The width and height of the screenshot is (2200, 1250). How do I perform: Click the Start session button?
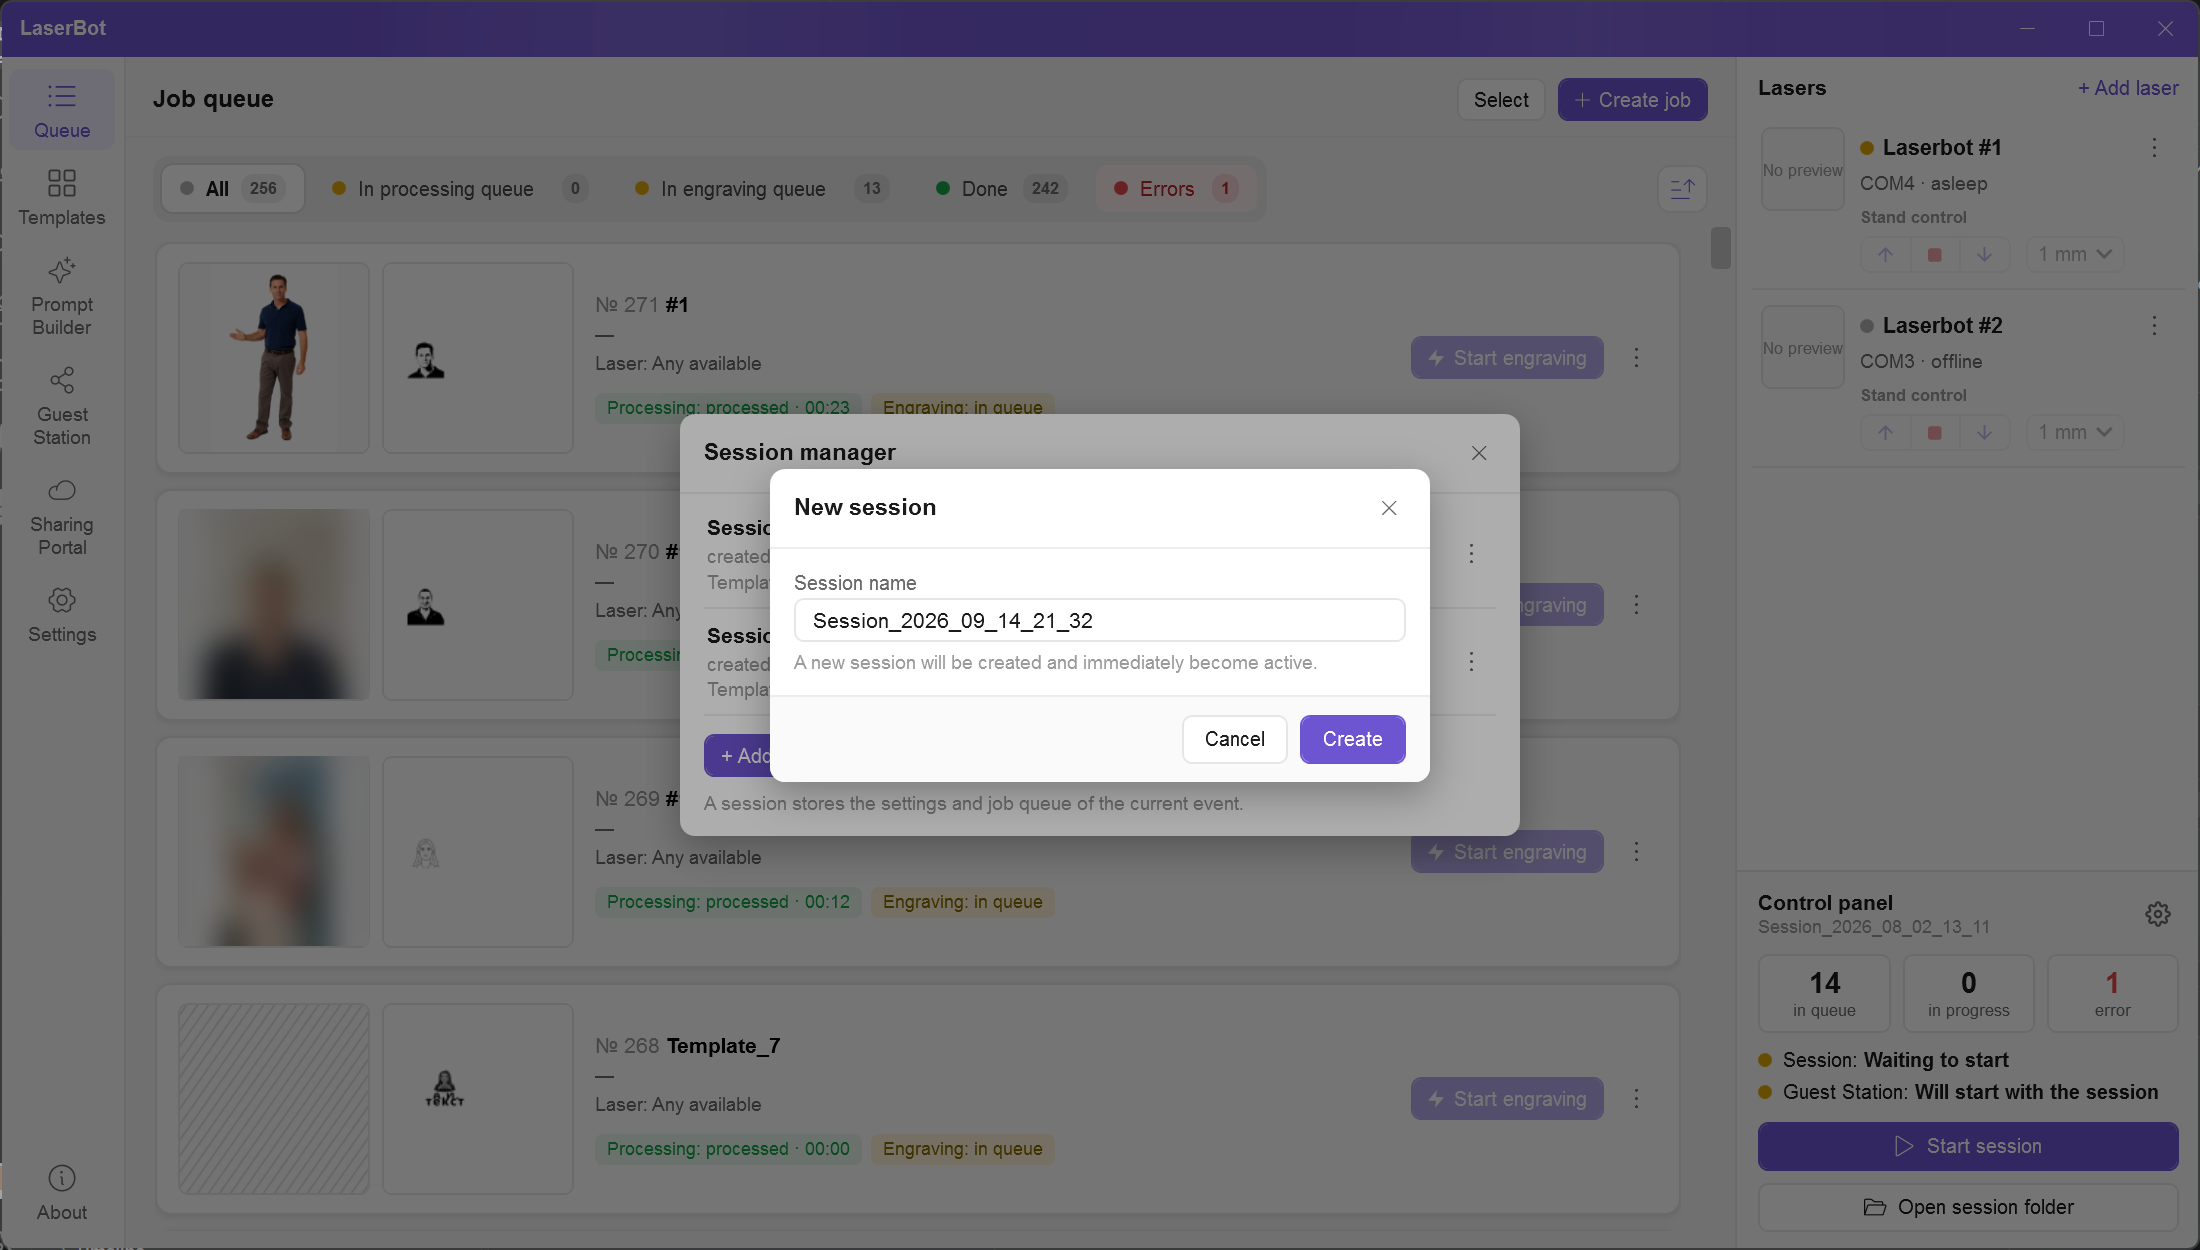[1968, 1147]
